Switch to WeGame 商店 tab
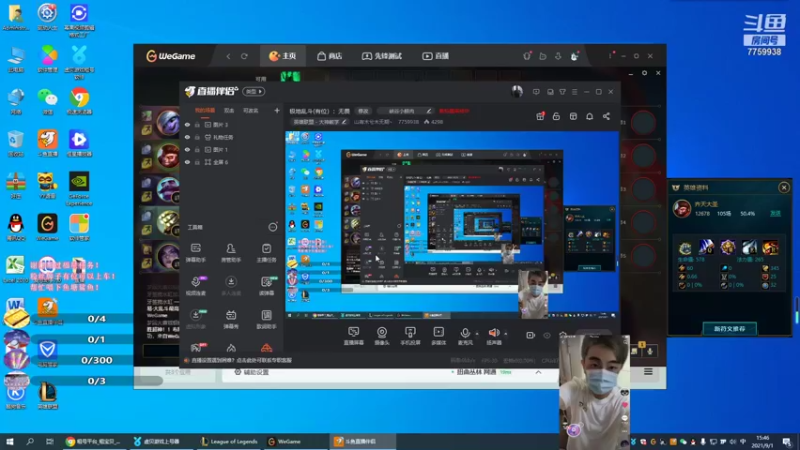 [x=330, y=56]
